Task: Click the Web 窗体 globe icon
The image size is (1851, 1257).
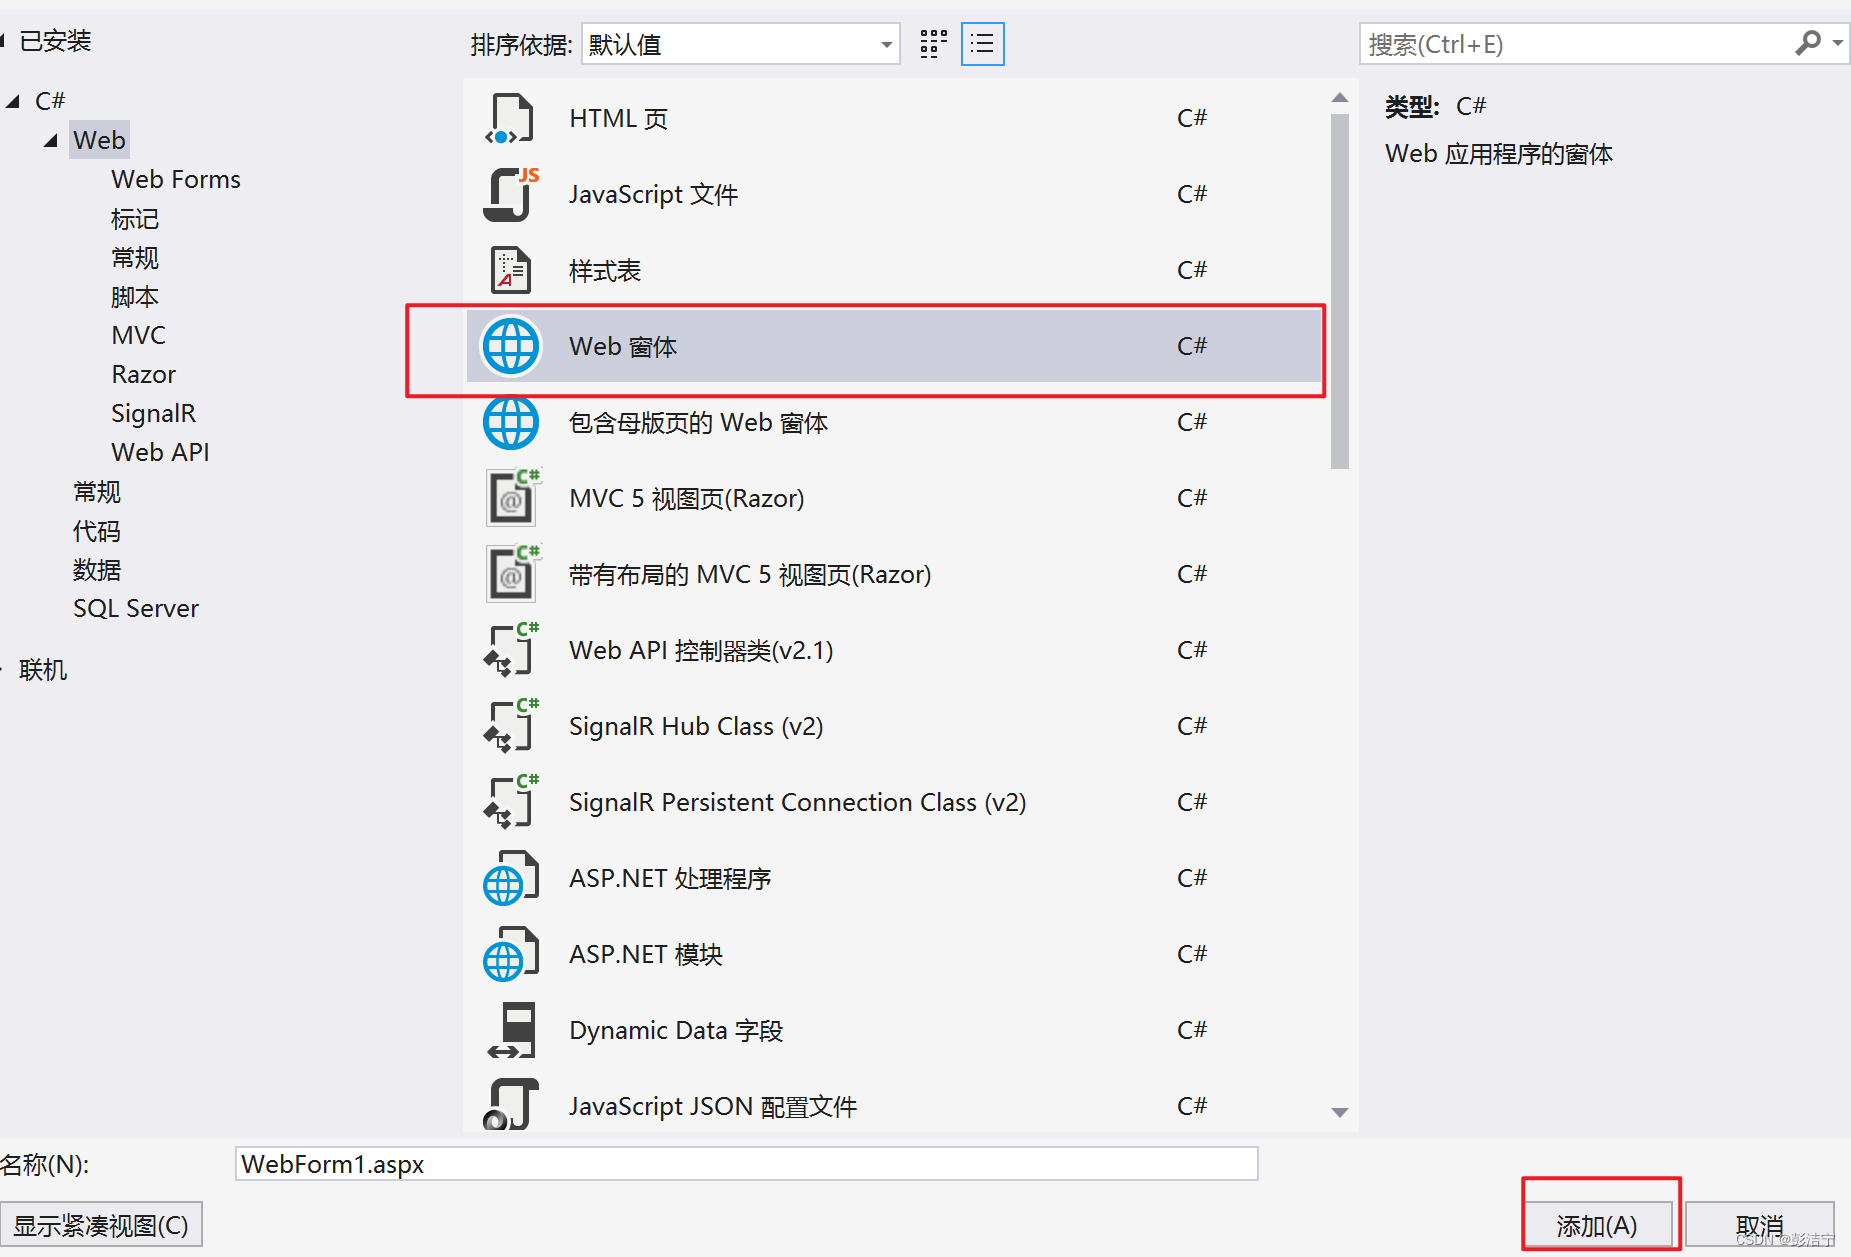Action: 511,346
